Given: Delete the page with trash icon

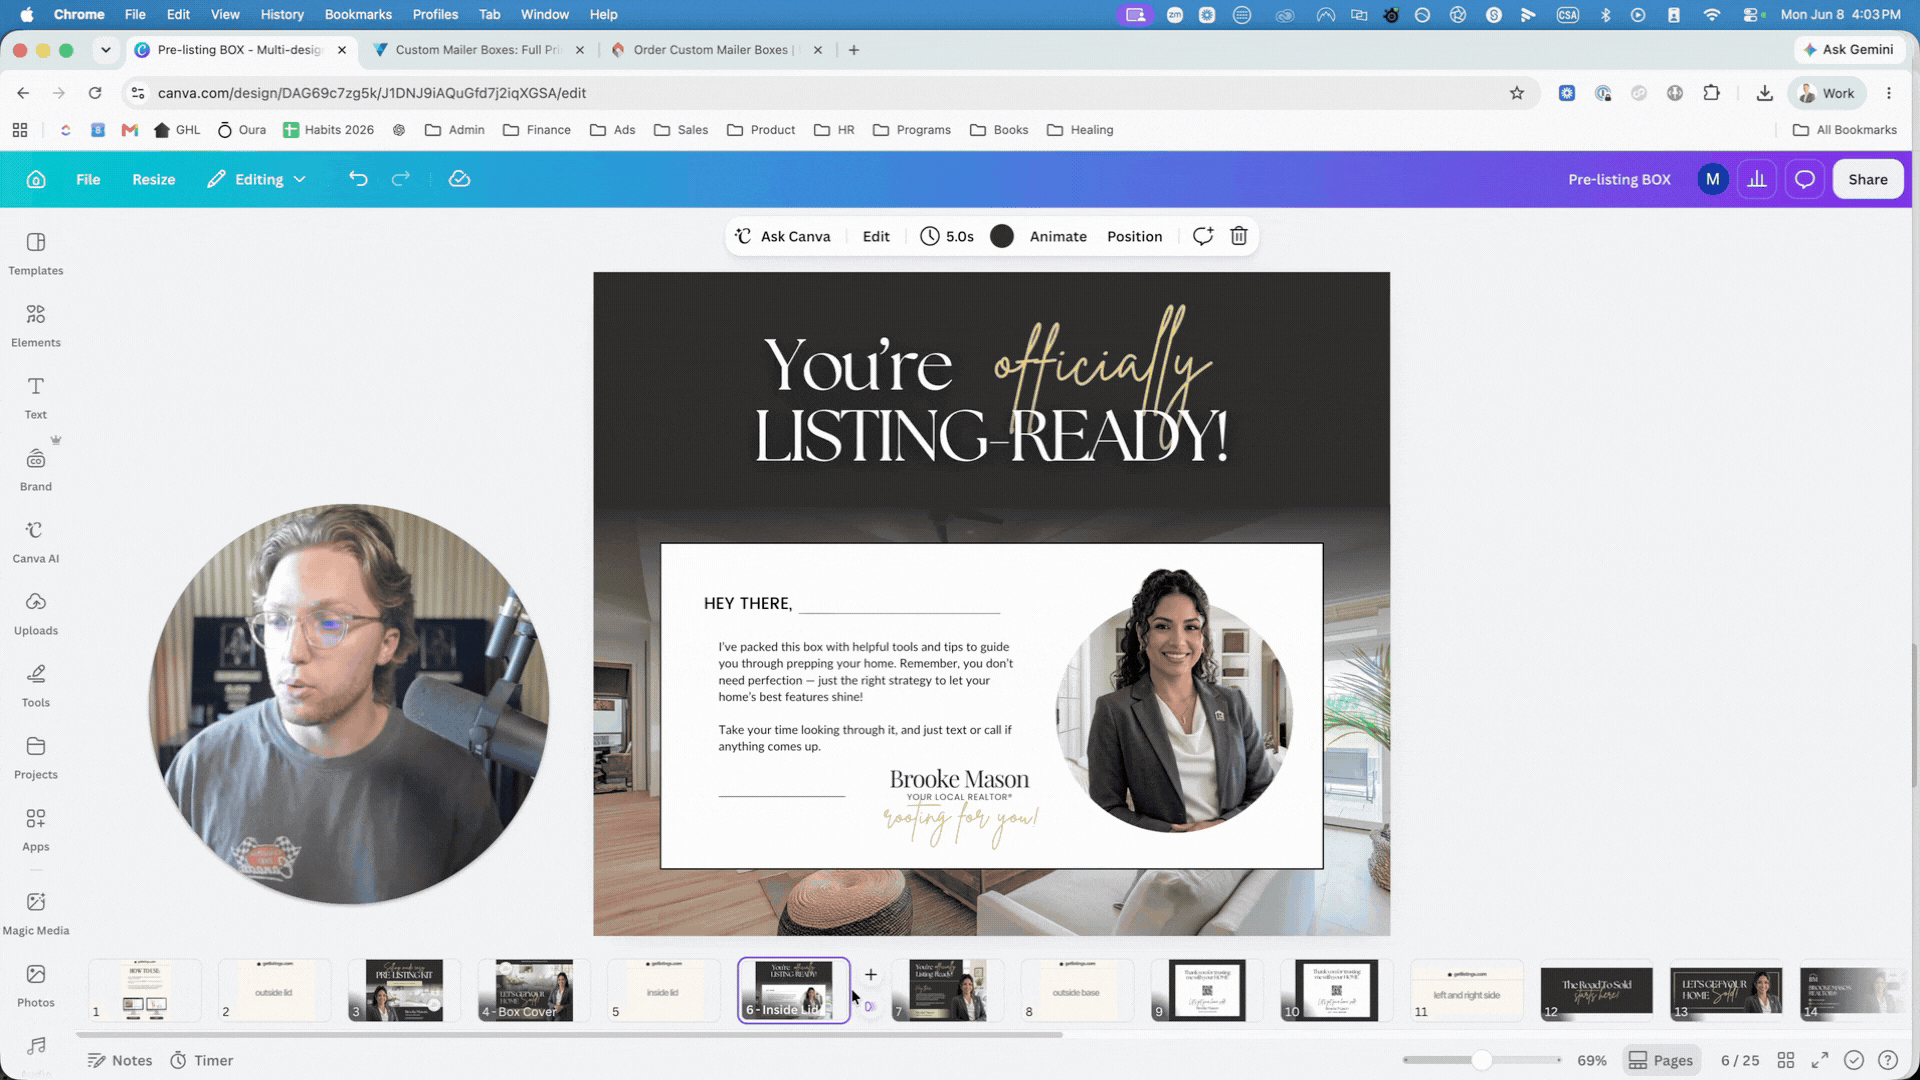Looking at the screenshot, I should (x=1239, y=236).
